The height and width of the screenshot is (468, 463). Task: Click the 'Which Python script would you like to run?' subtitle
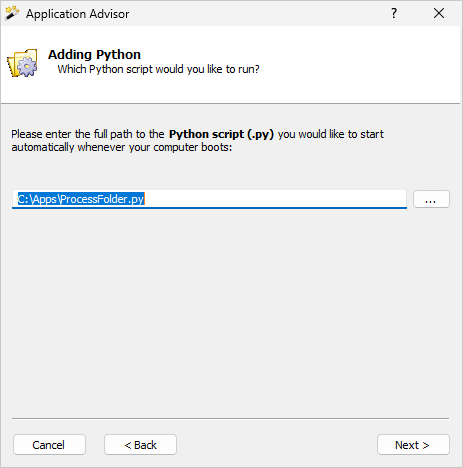click(x=158, y=69)
